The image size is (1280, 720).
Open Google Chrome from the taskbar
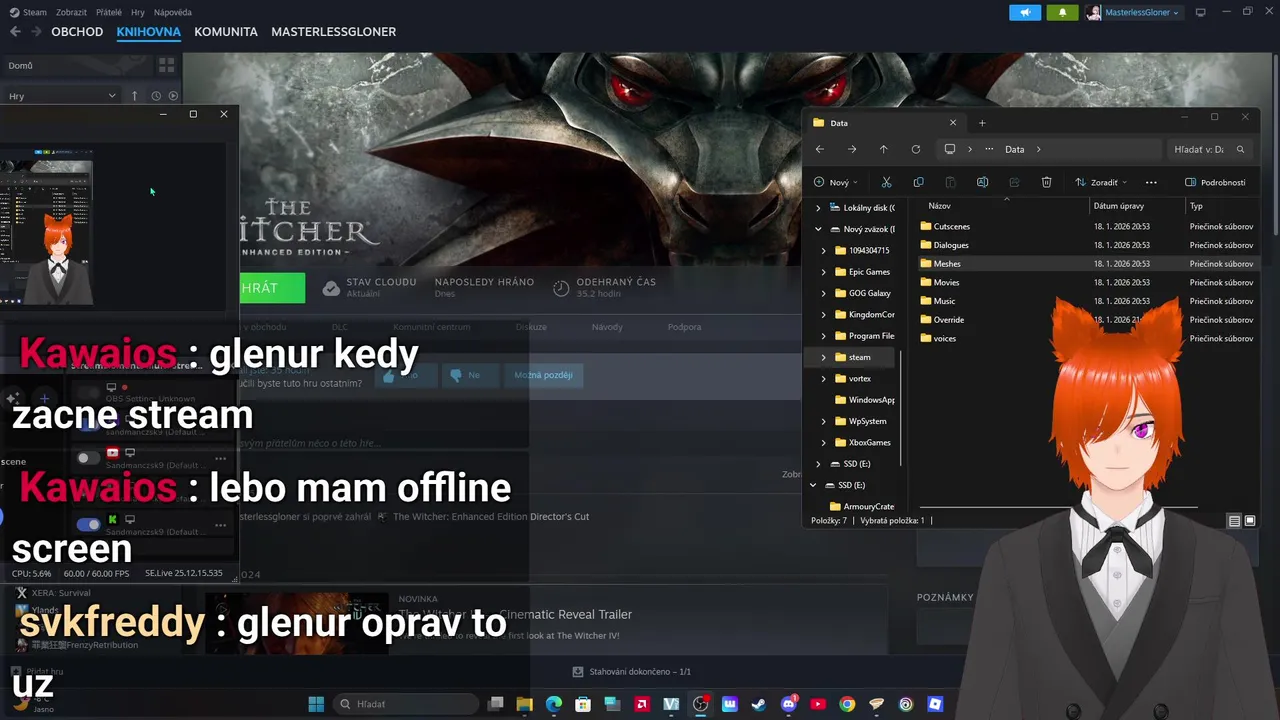click(847, 704)
